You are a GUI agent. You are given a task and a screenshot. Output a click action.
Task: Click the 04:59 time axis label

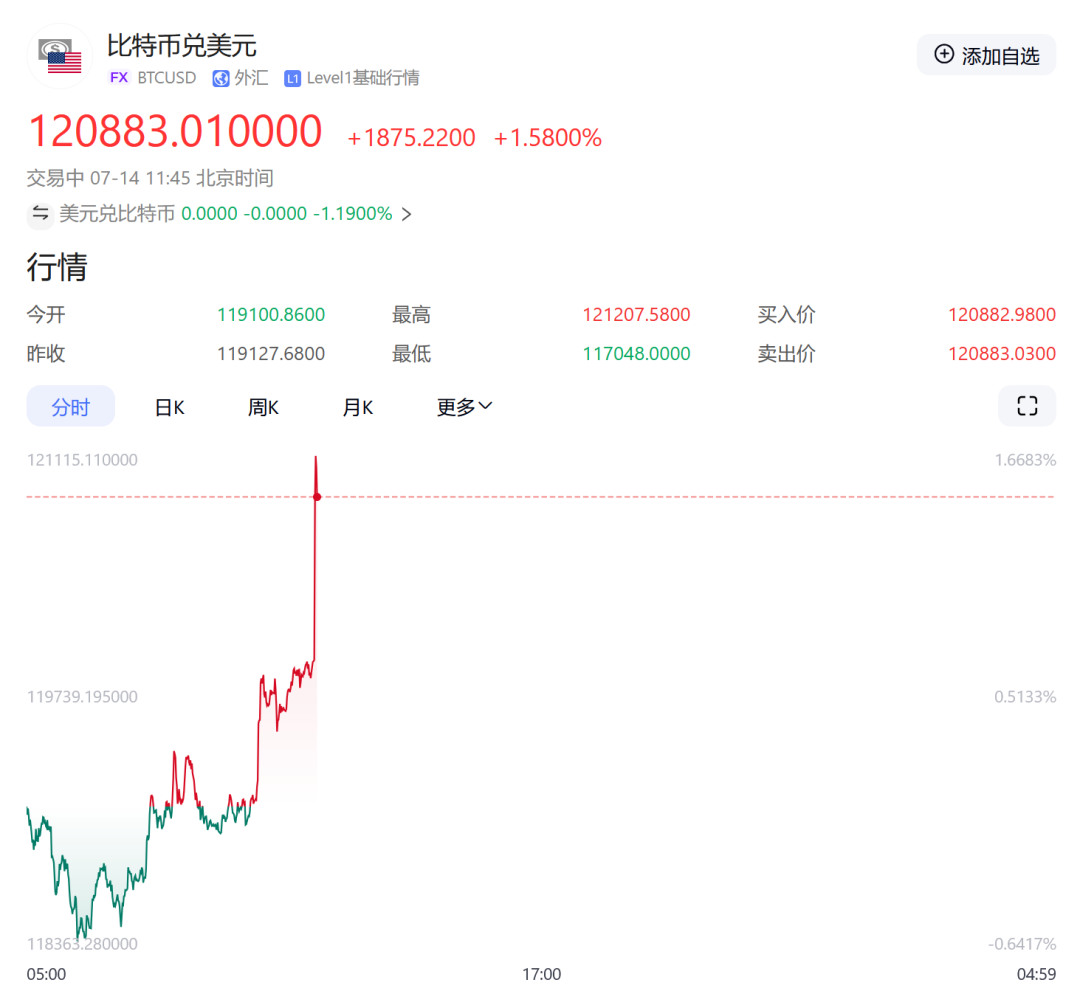1036,974
